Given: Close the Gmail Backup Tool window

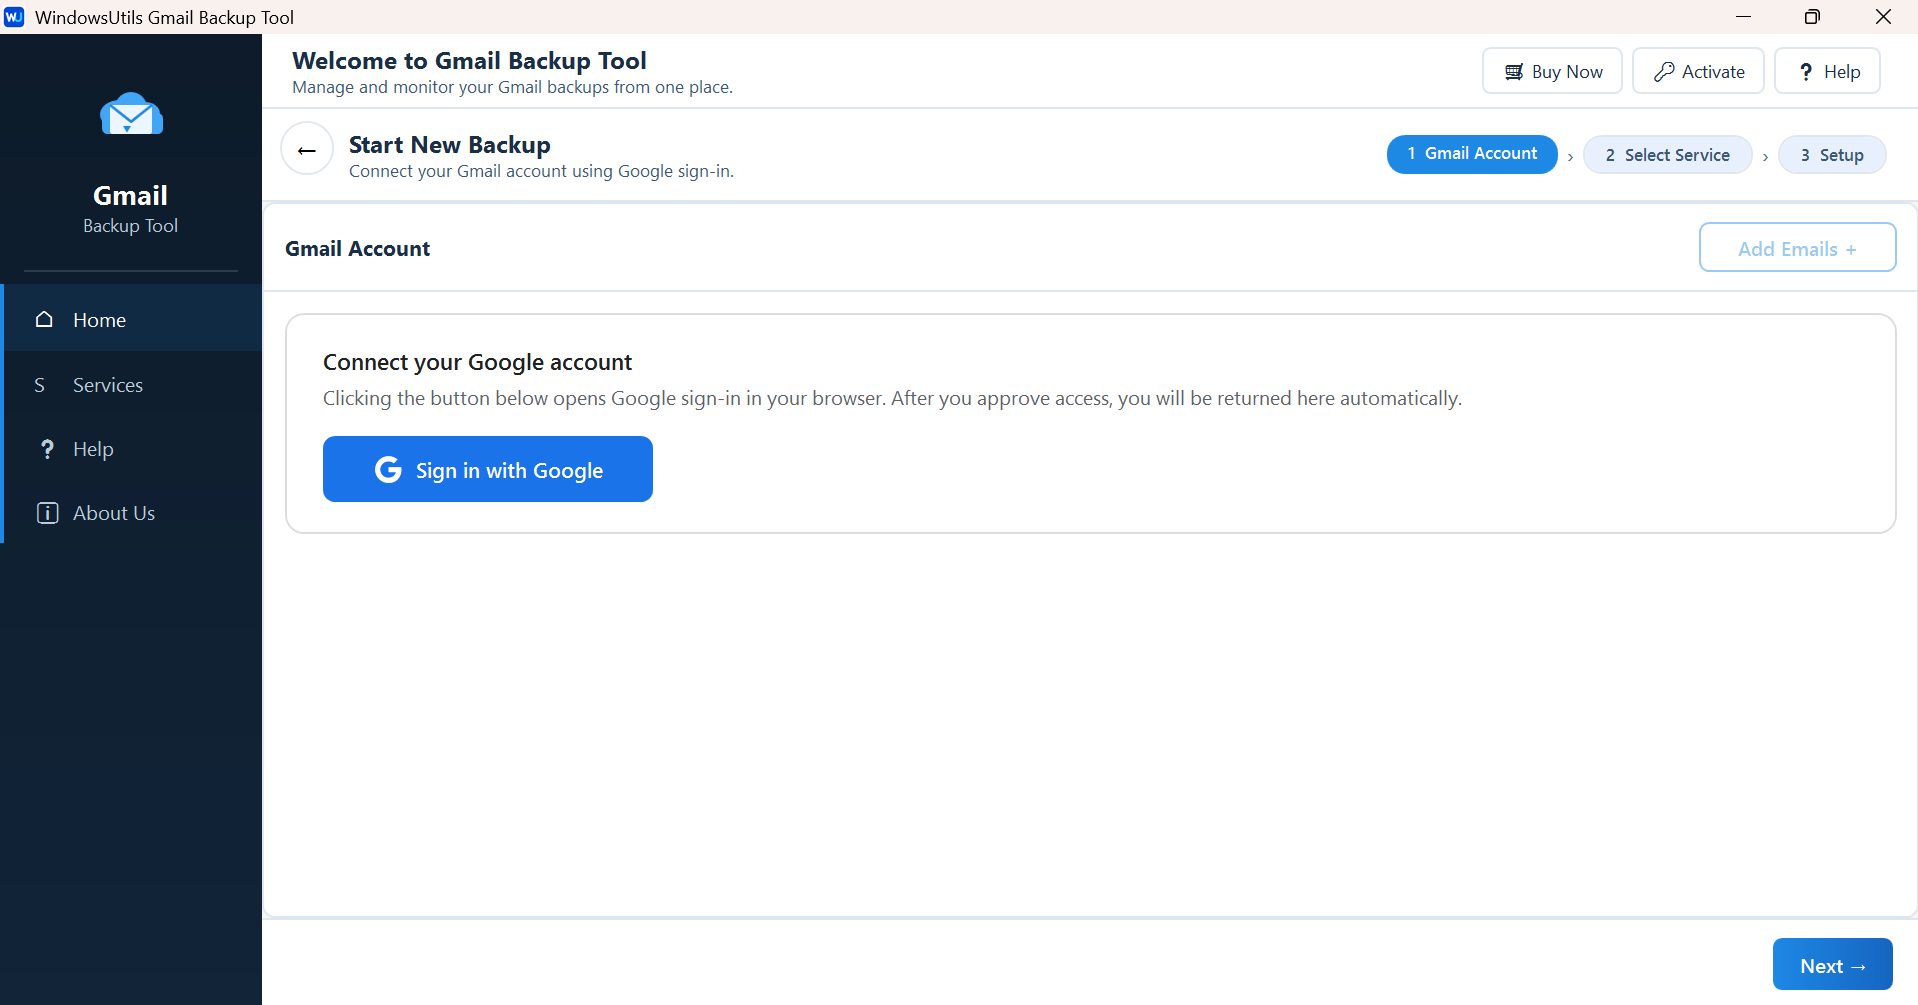Looking at the screenshot, I should click(1883, 17).
